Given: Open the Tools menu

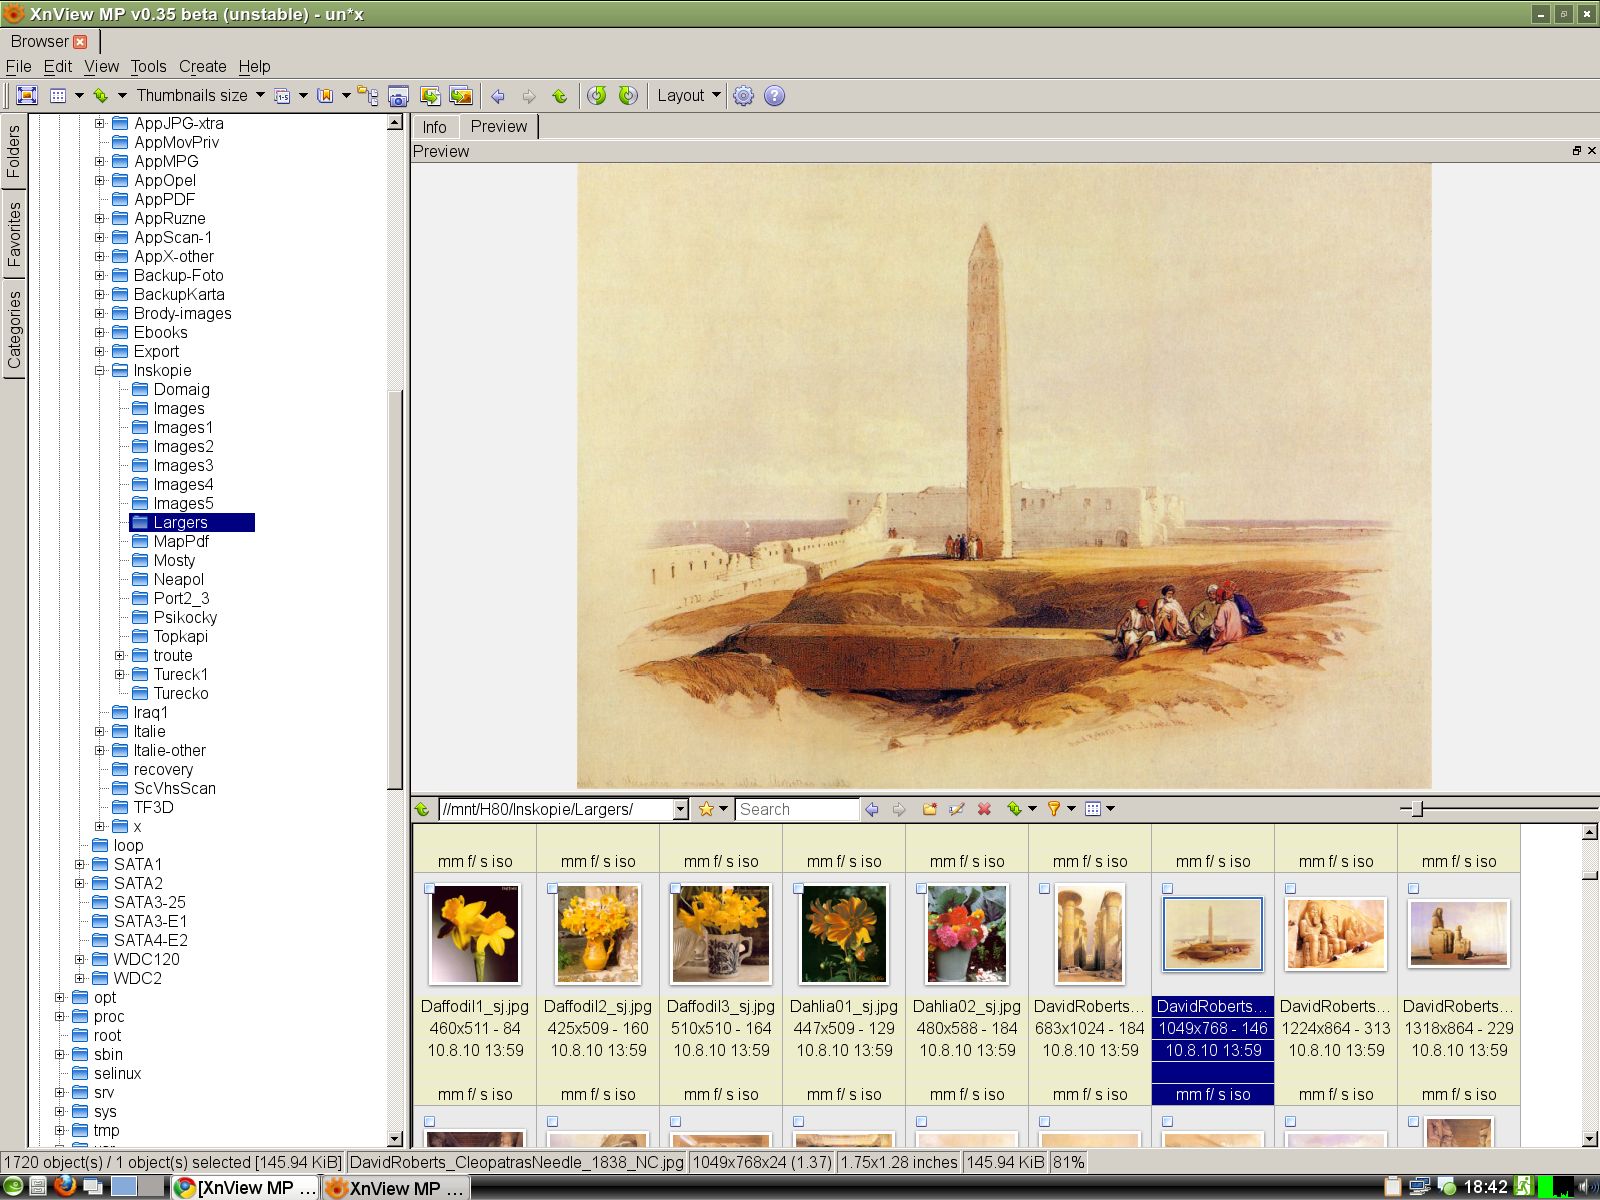Looking at the screenshot, I should pos(148,66).
